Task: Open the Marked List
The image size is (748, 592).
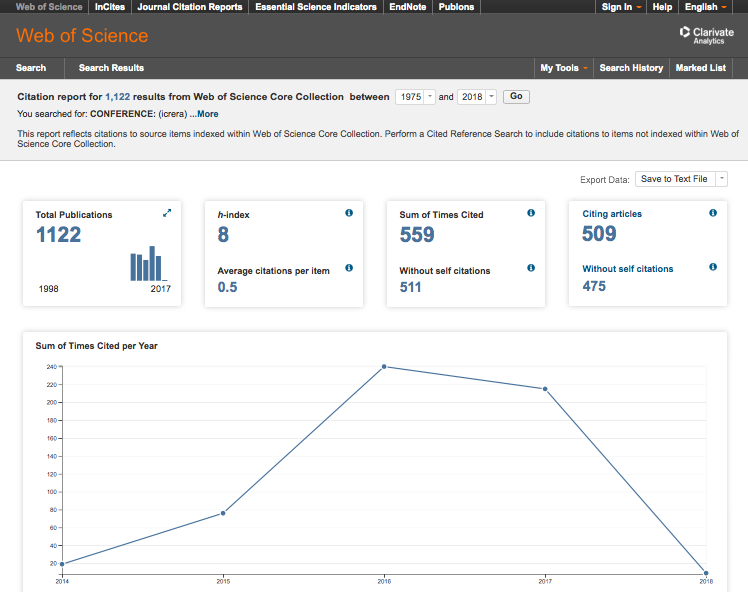Action: point(701,68)
